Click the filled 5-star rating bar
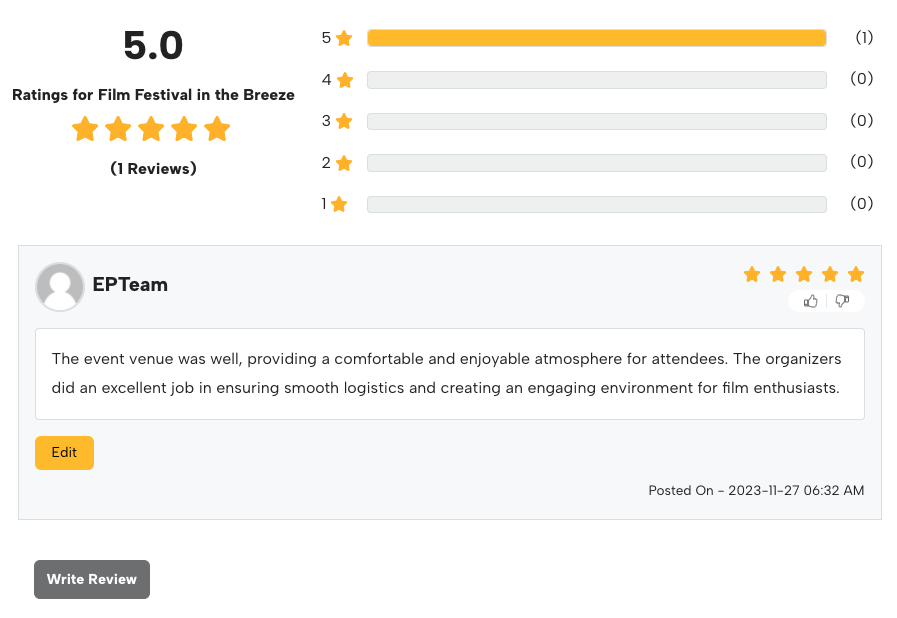This screenshot has width=897, height=618. pos(596,38)
